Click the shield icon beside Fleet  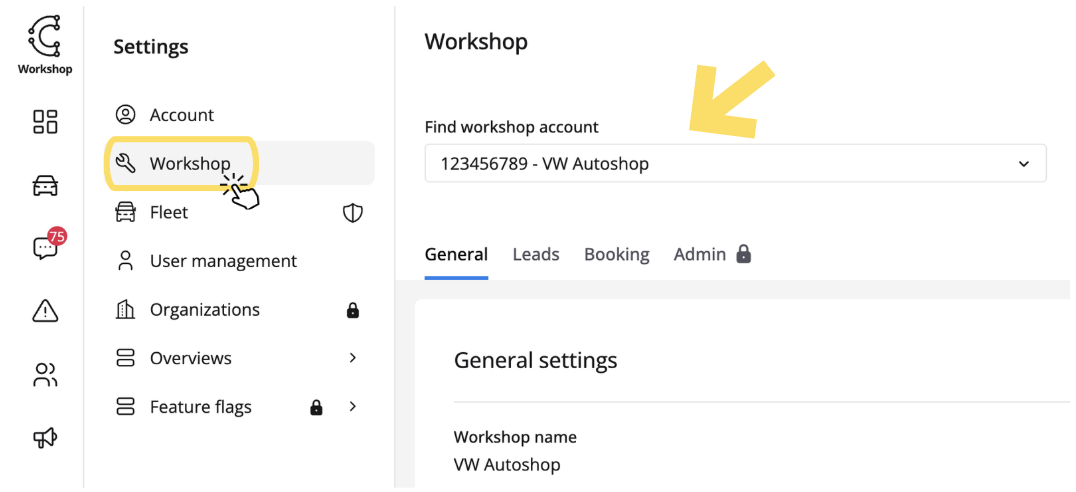point(352,212)
